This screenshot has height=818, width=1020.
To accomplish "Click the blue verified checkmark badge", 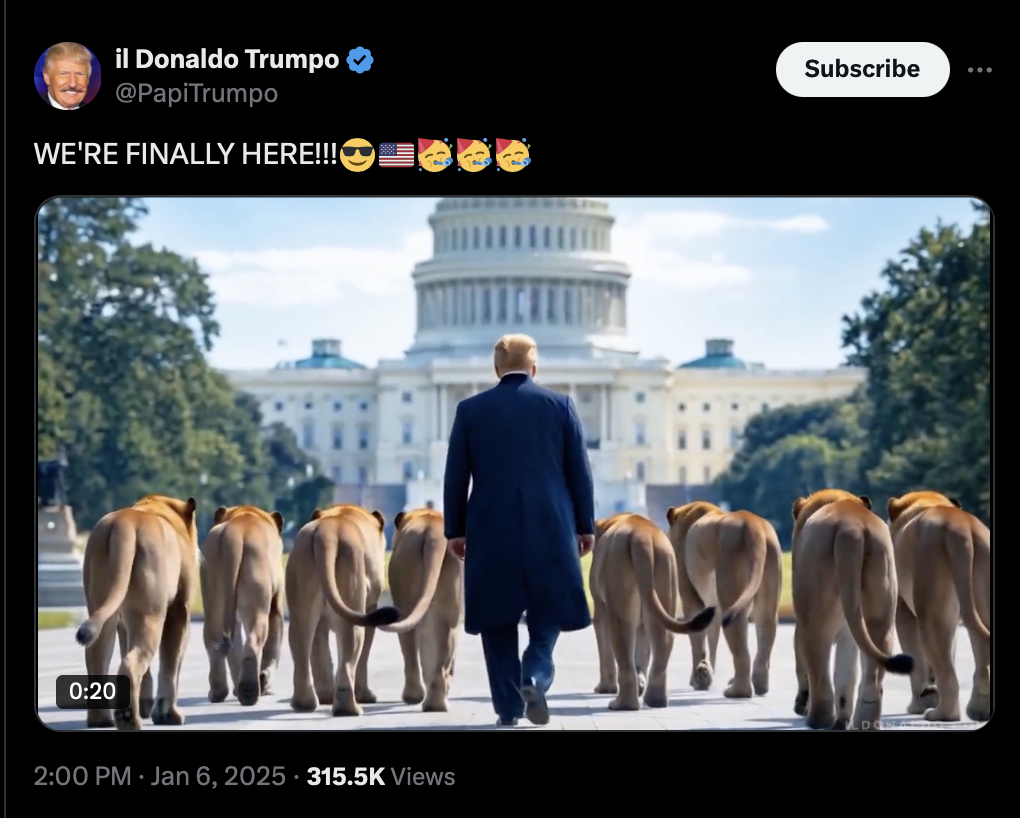I will [x=360, y=60].
